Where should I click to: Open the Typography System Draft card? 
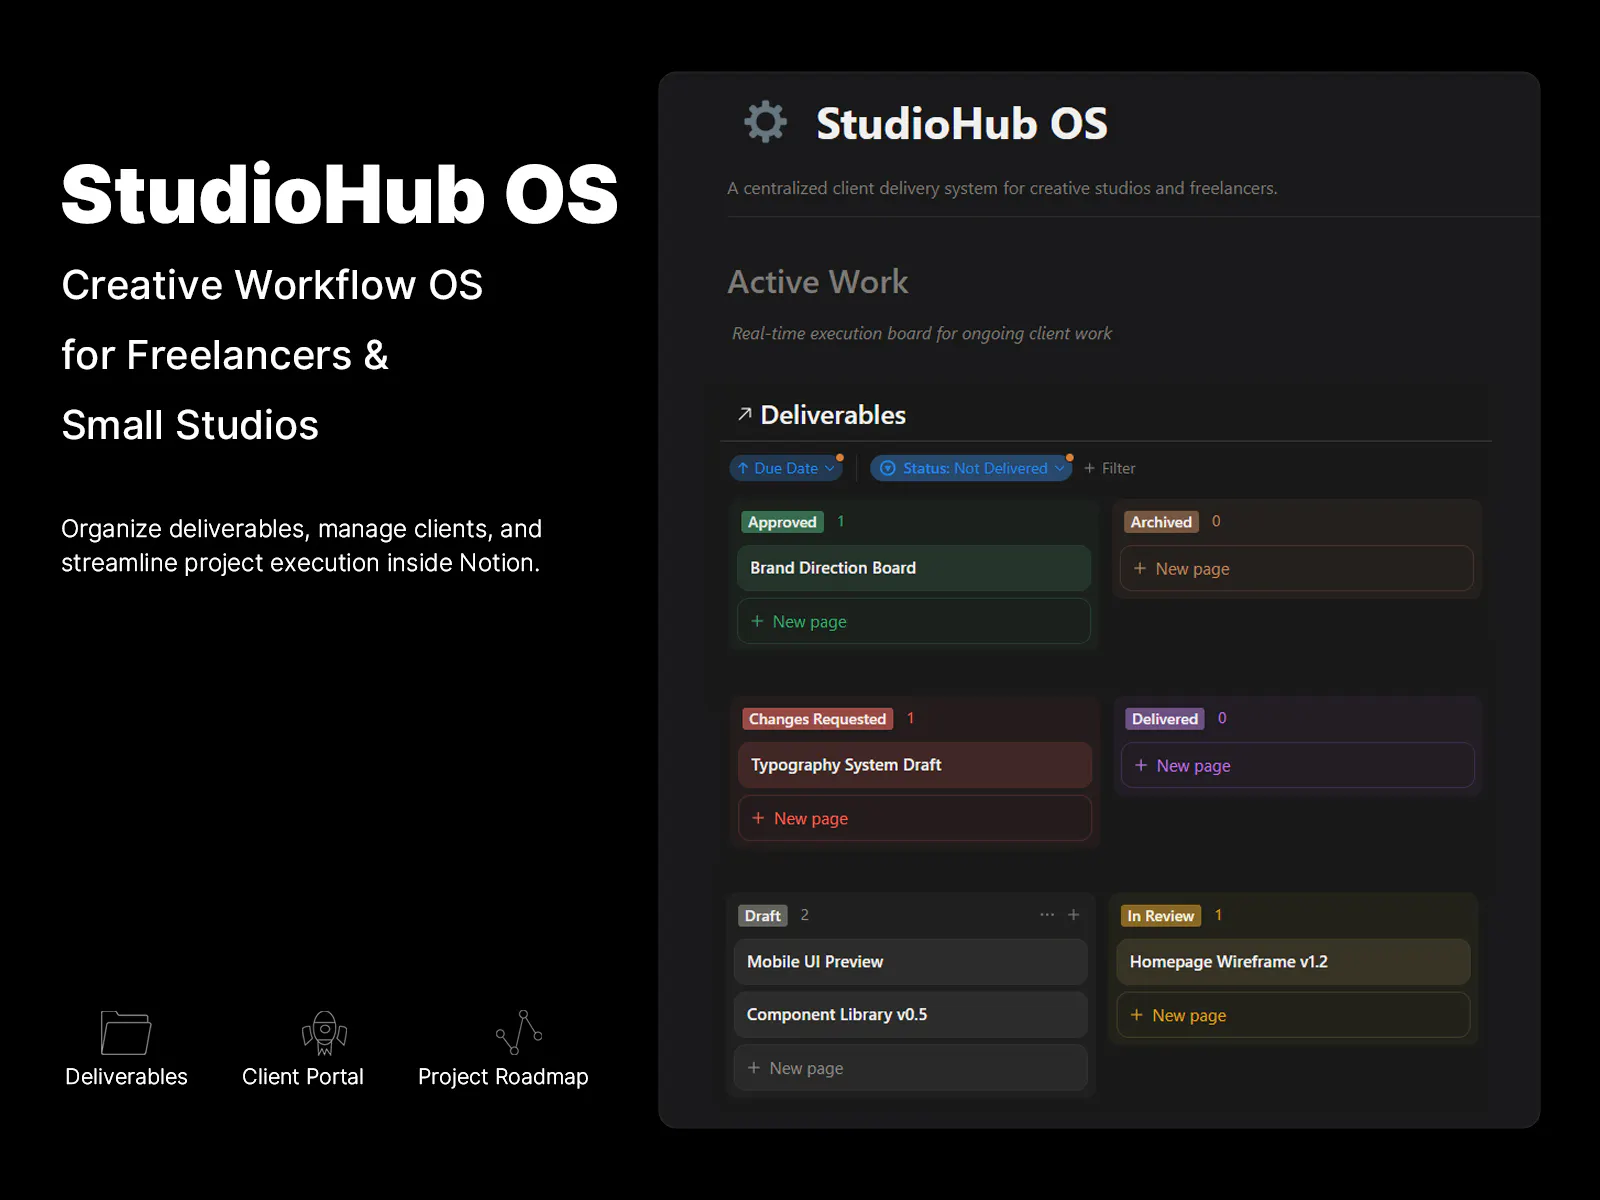[x=915, y=765]
